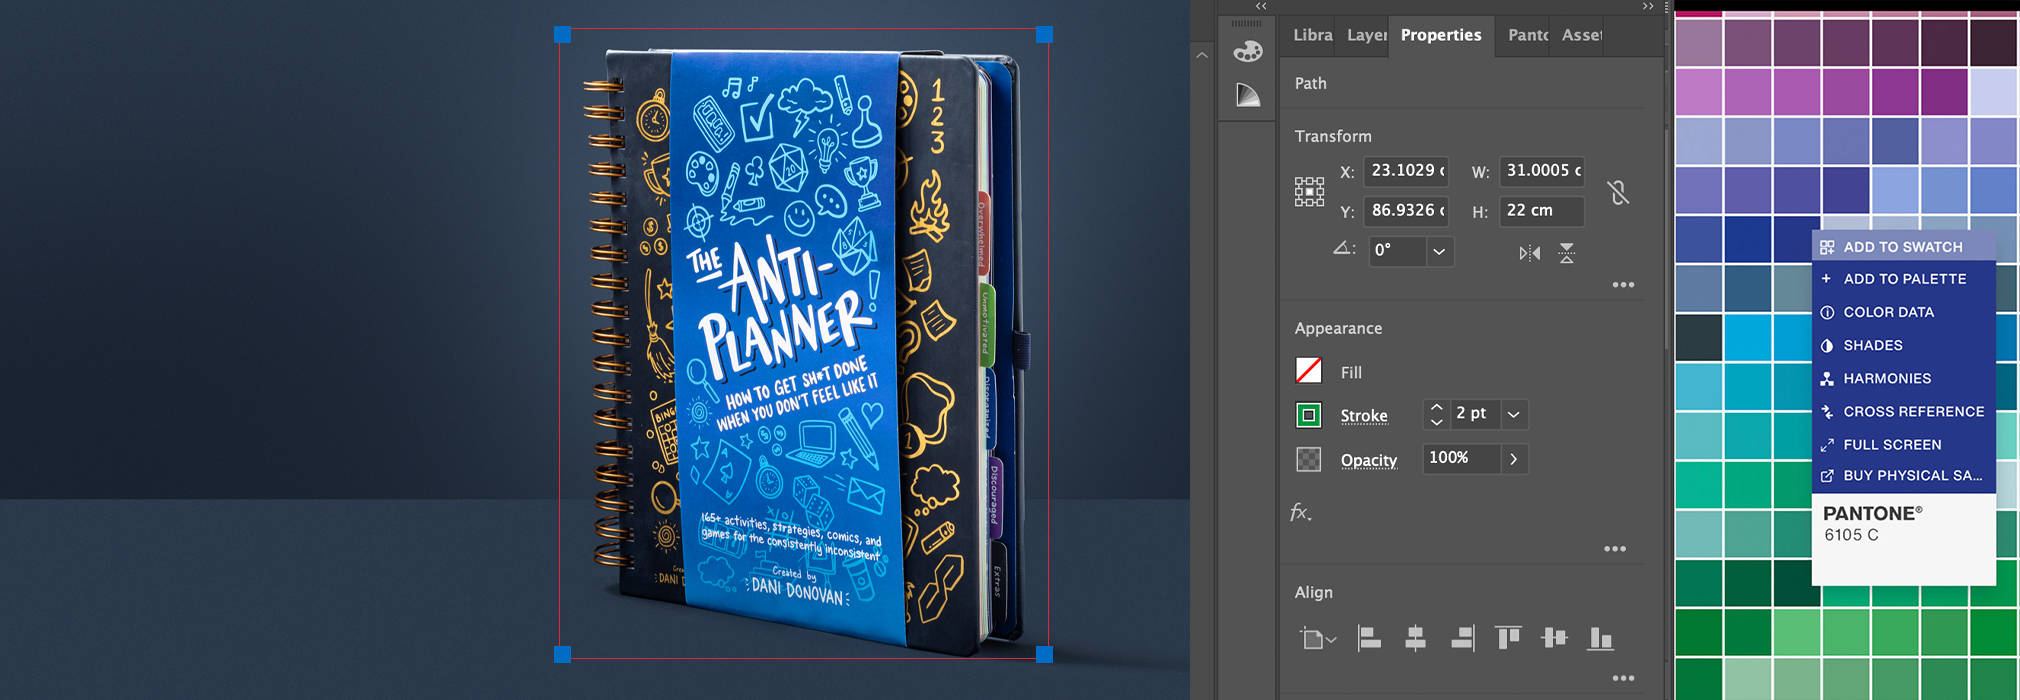Click the Opacity 100% field

1461,459
